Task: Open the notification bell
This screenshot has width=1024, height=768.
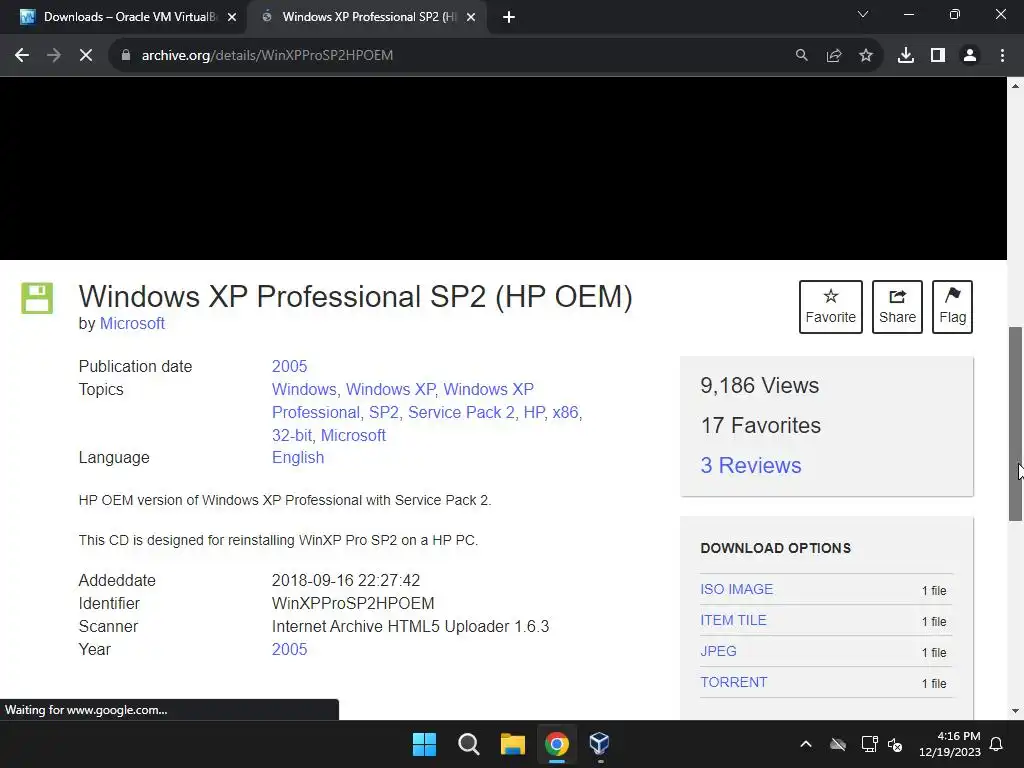Action: pos(997,744)
